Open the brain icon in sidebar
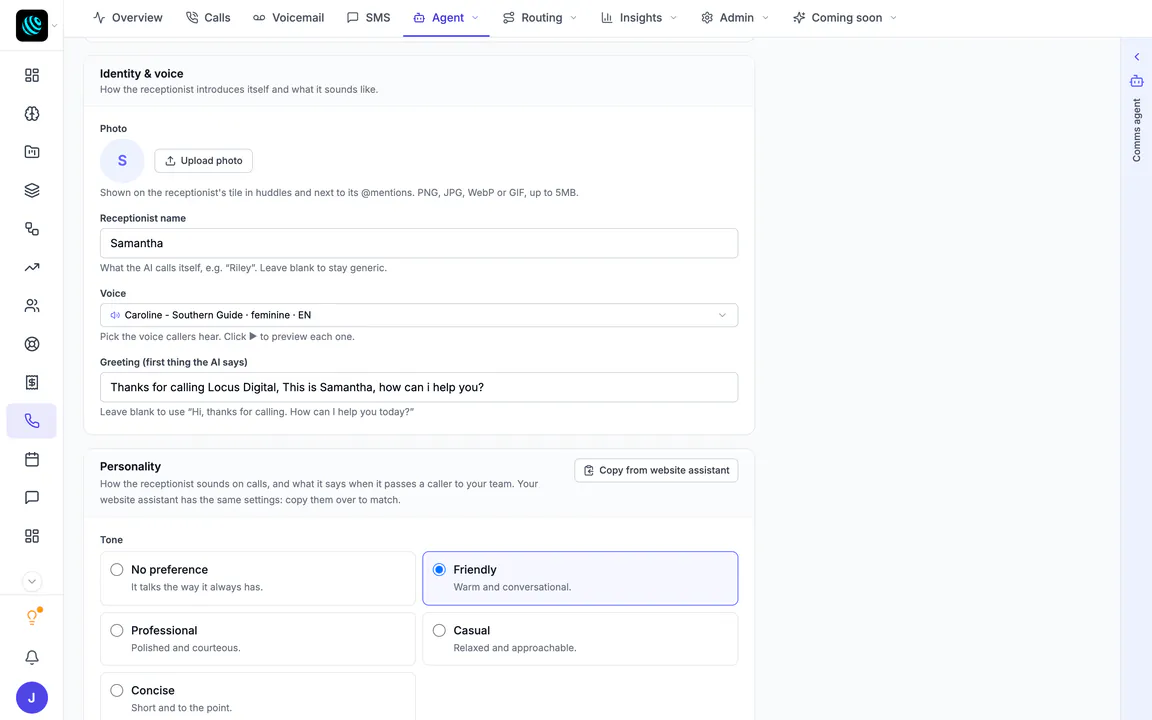The height and width of the screenshot is (720, 1152). pos(32,114)
